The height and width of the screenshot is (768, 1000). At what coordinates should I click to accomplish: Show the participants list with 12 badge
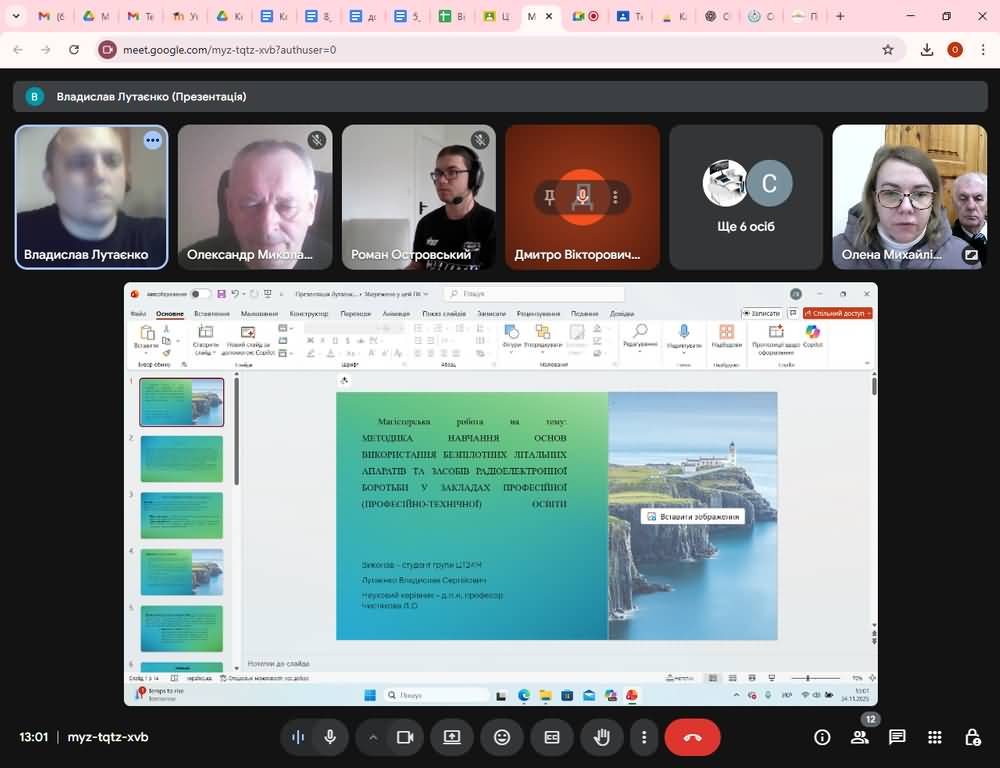[859, 737]
